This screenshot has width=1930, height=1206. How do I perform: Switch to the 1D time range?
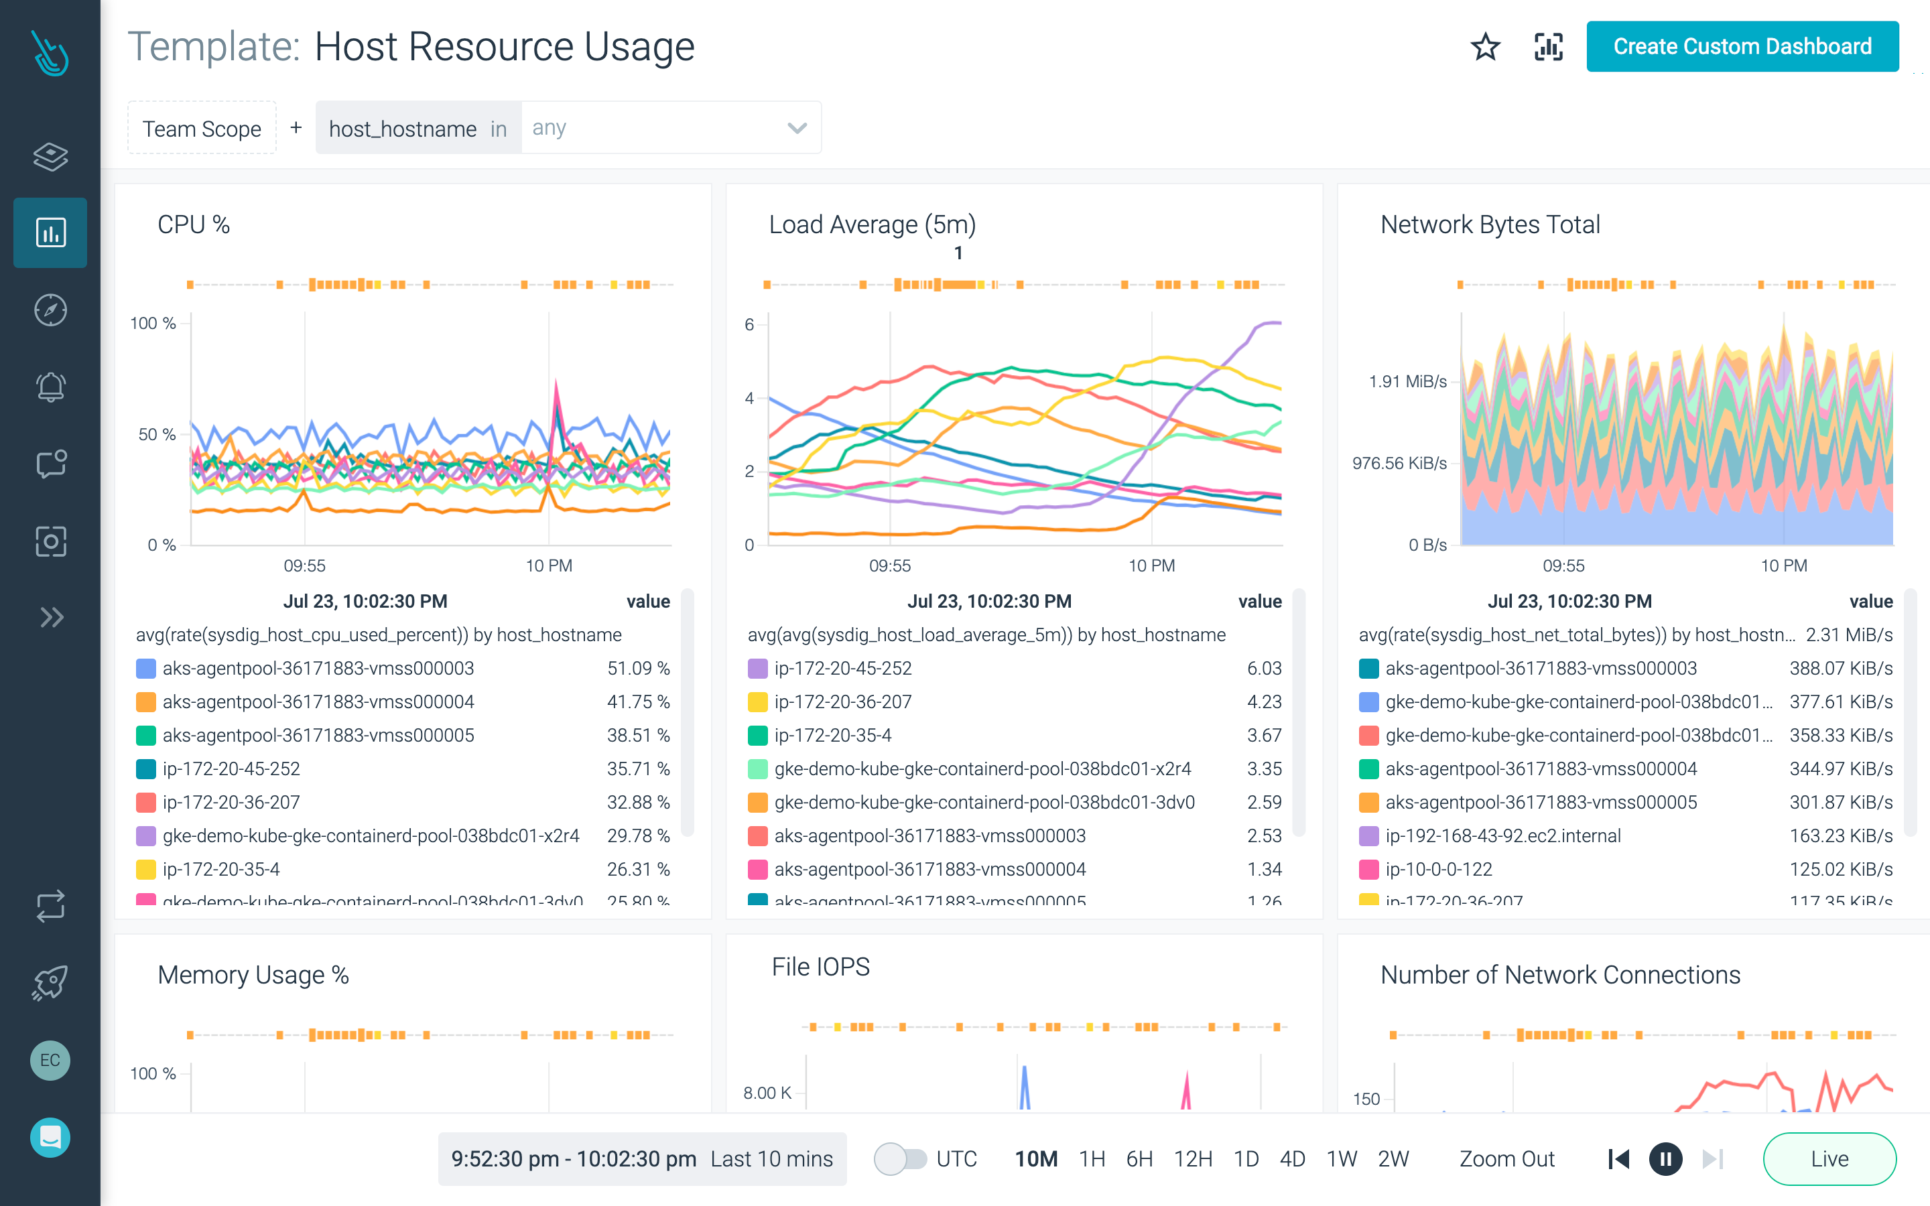(x=1246, y=1159)
